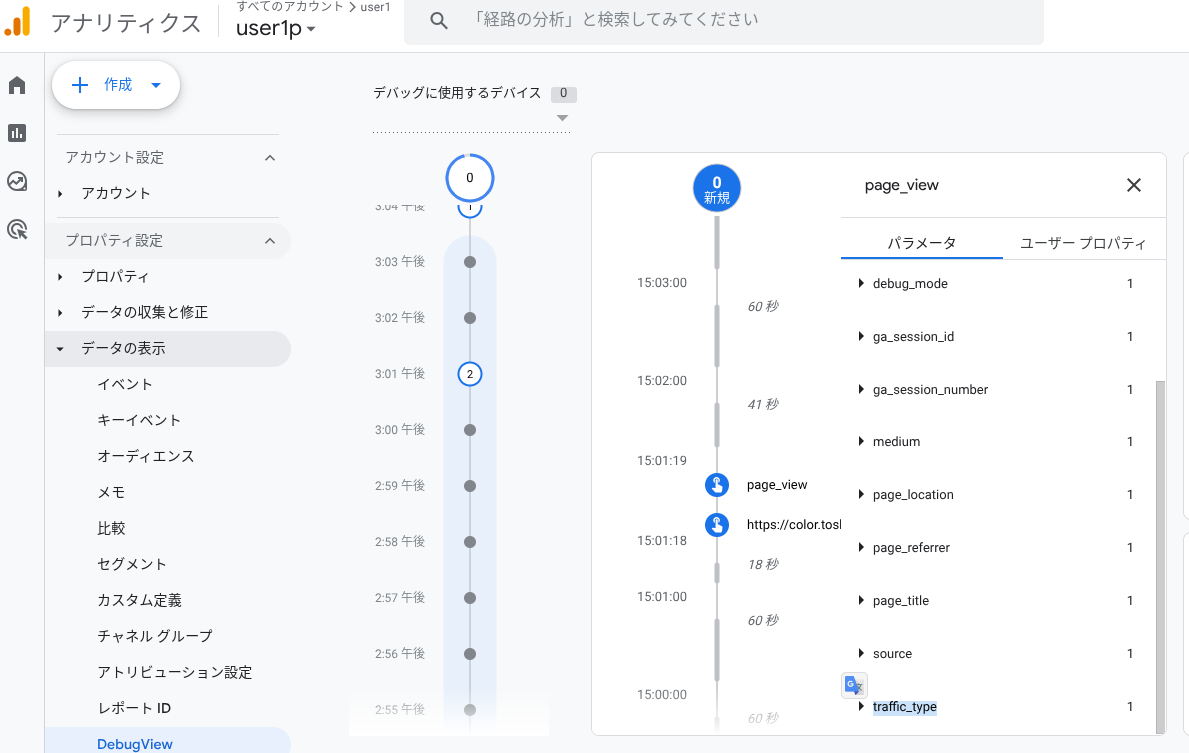Open the Home icon in sidebar
This screenshot has width=1189, height=753.
click(17, 85)
